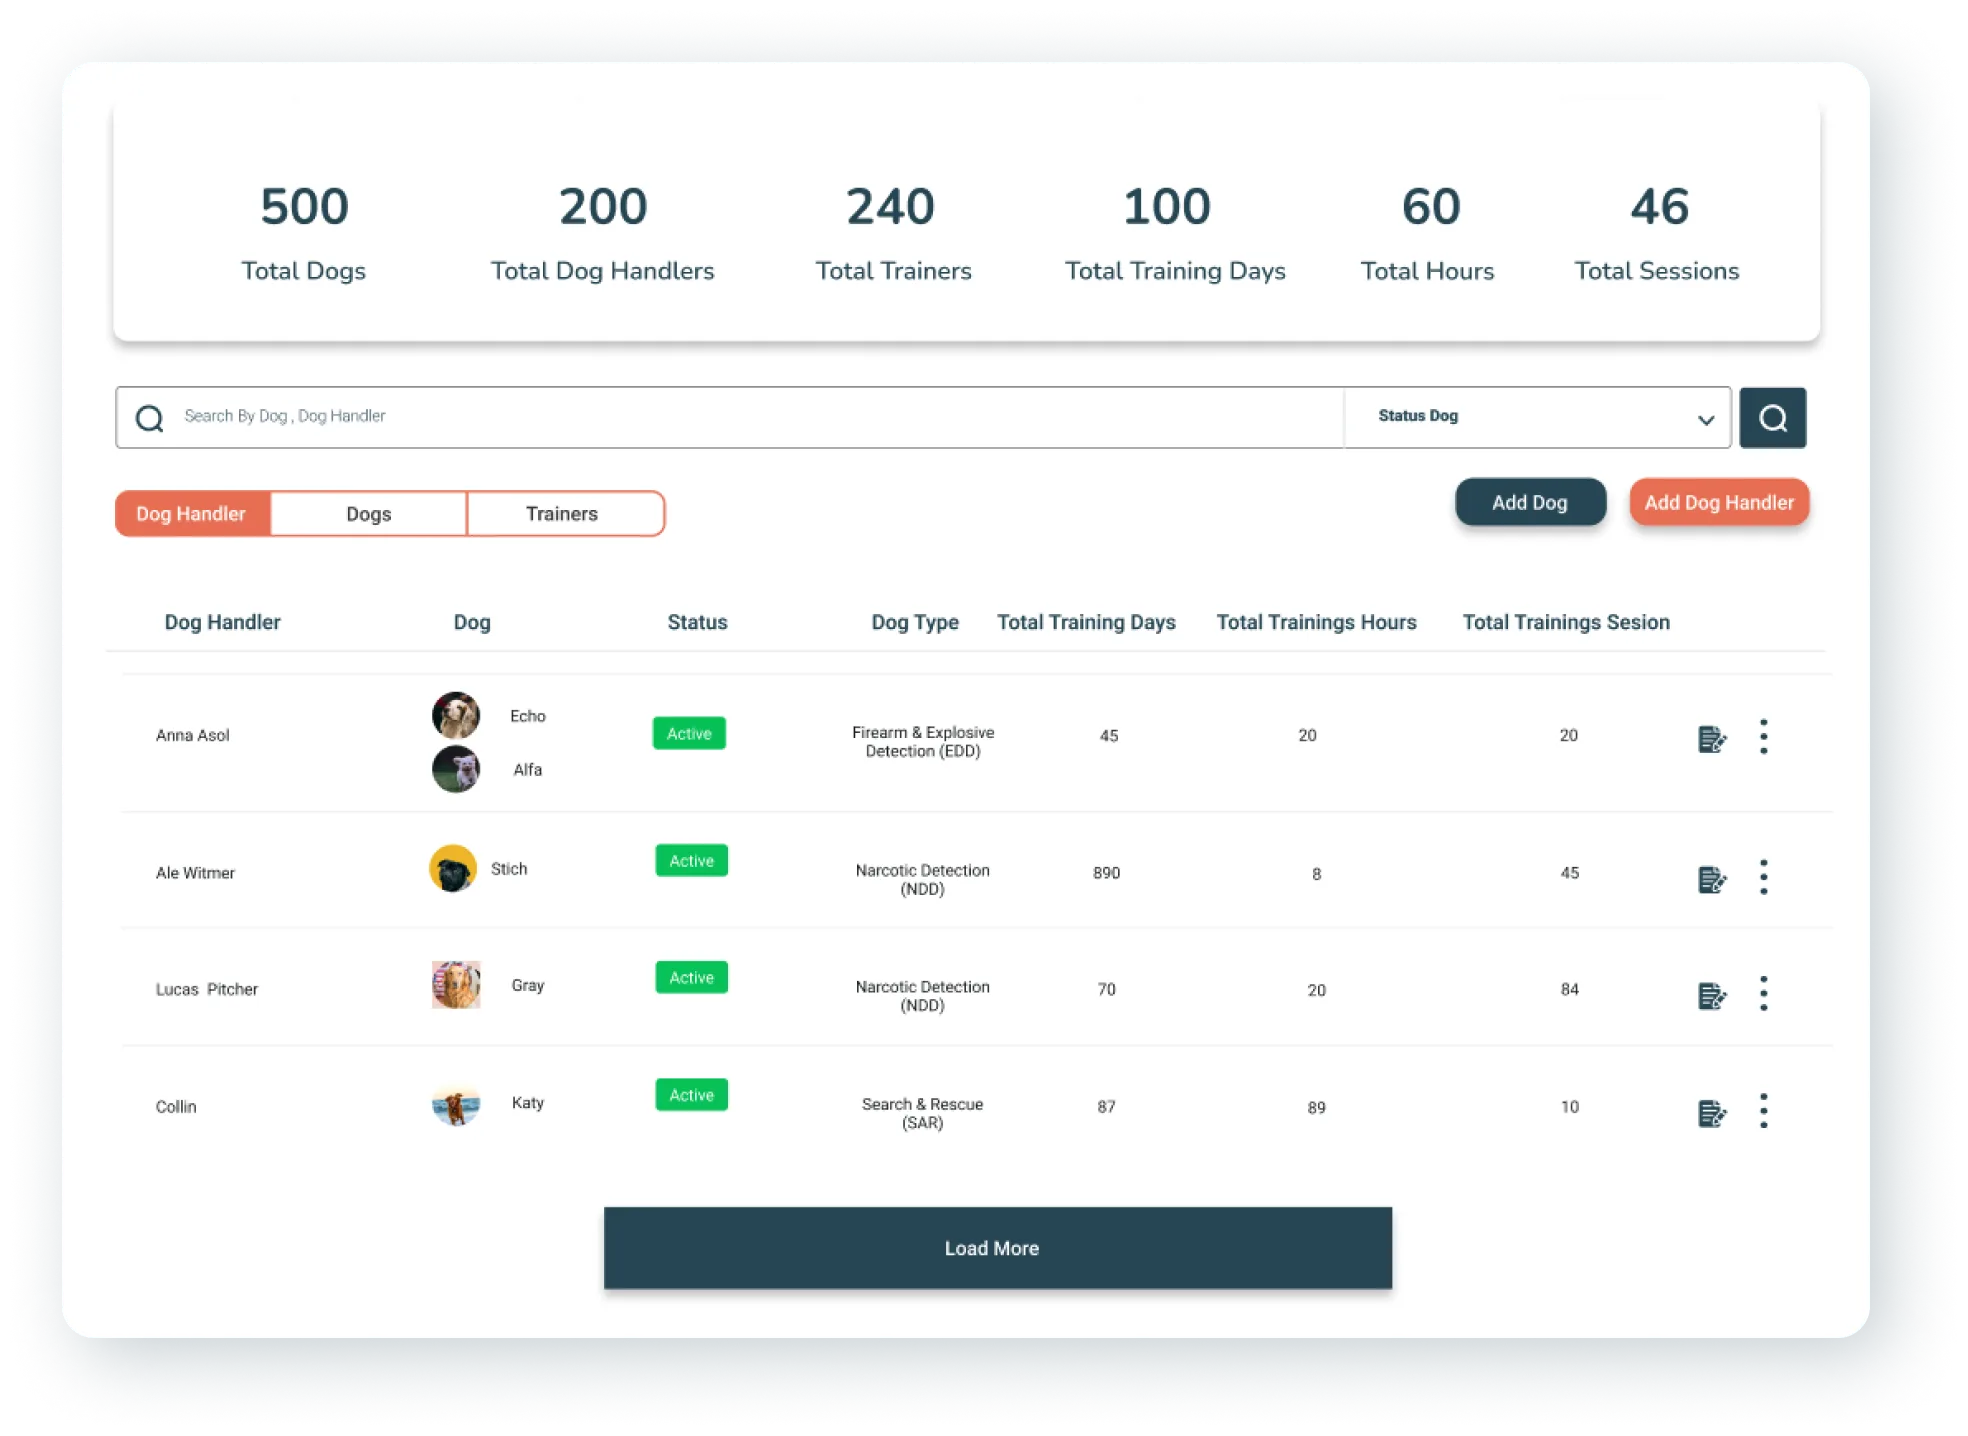The image size is (1968, 1436).
Task: Switch to the Trainers tab
Action: (x=562, y=514)
